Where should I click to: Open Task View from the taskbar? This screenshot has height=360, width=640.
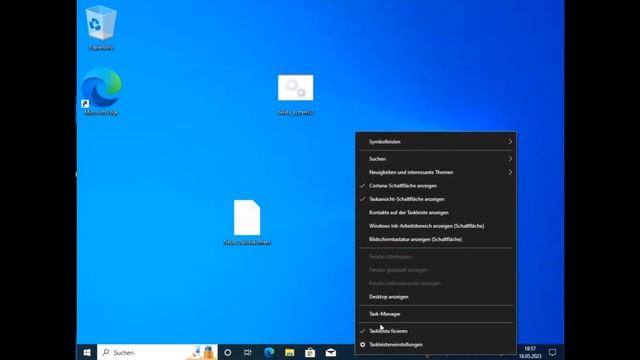point(248,352)
